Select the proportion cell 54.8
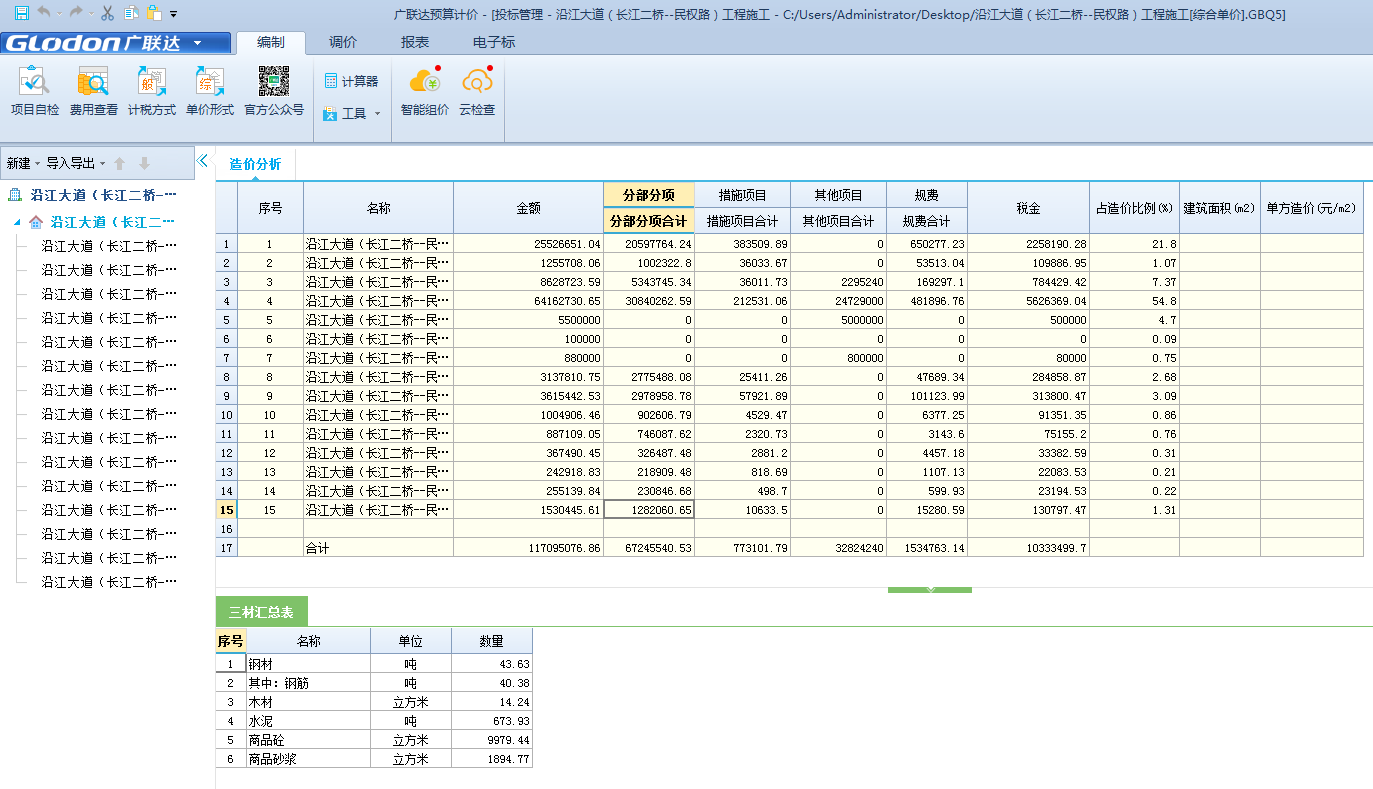This screenshot has height=789, width=1373. click(1134, 301)
